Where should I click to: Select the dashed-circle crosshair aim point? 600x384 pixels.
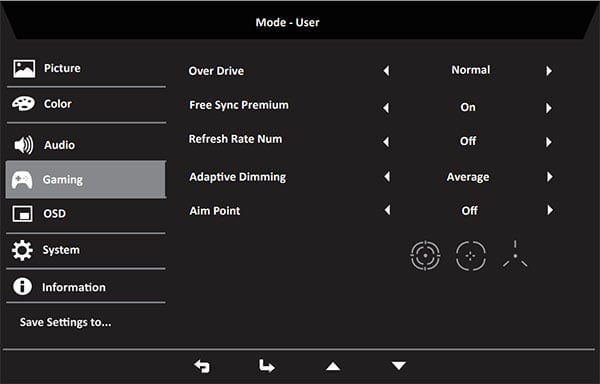click(x=471, y=255)
